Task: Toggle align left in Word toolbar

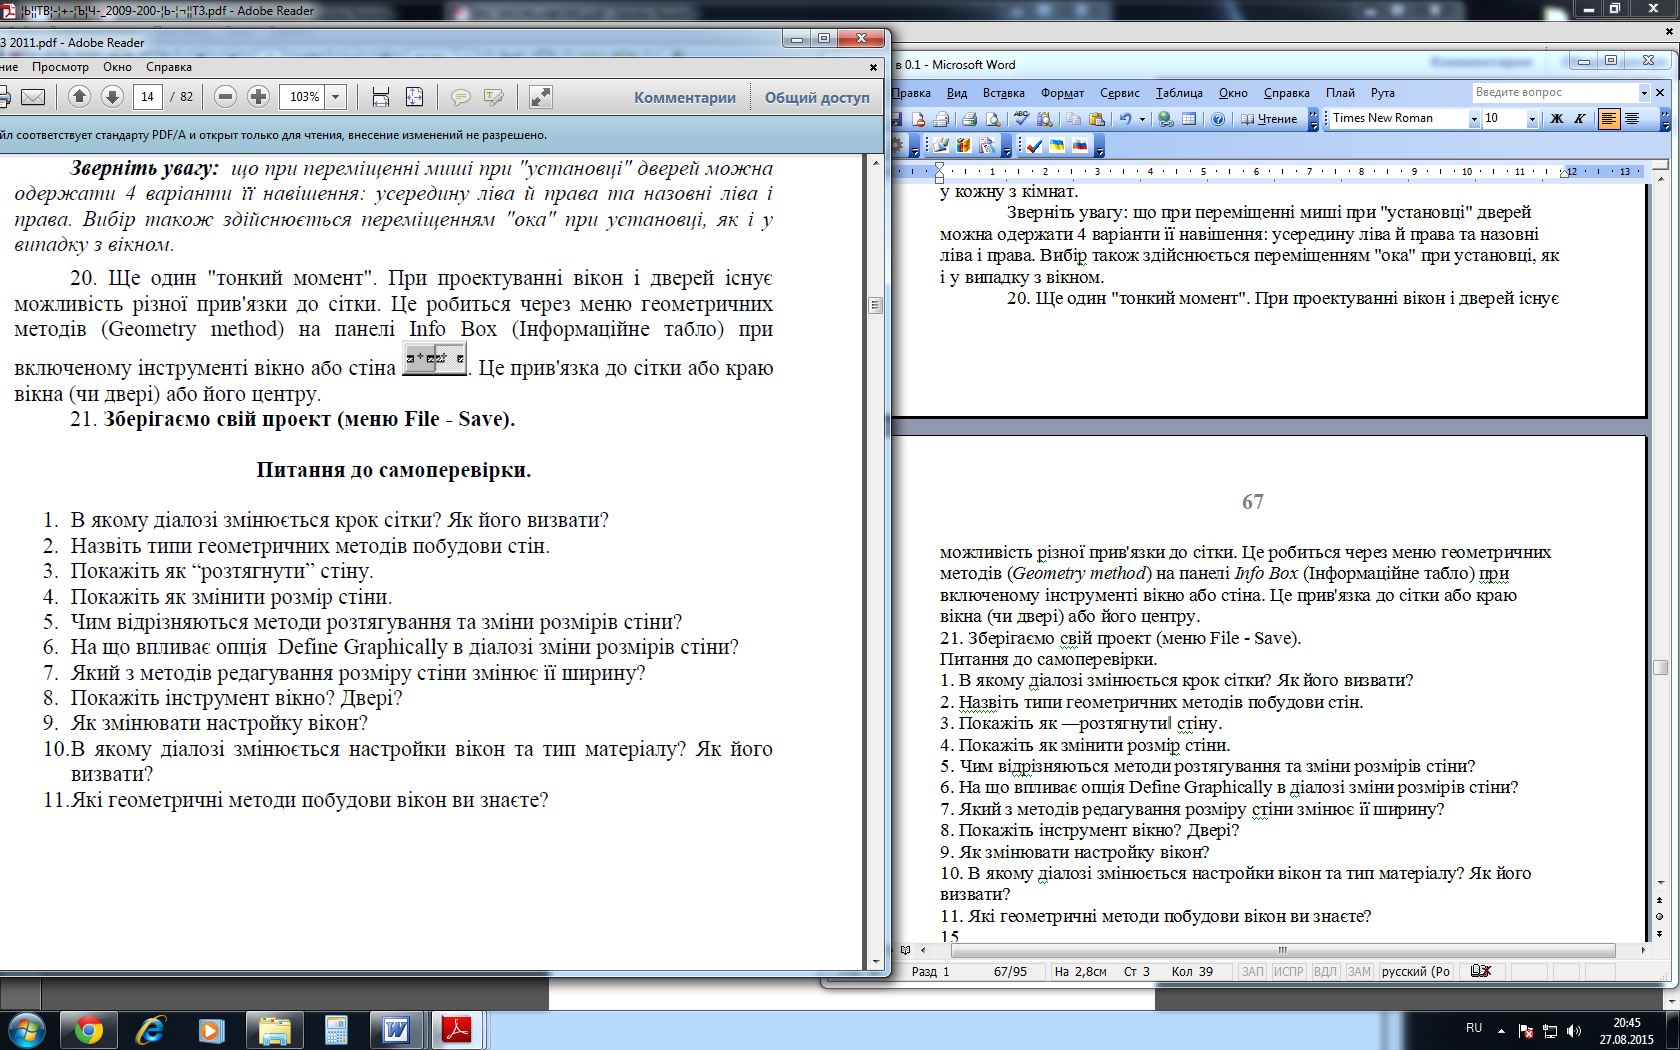Action: pos(1609,119)
